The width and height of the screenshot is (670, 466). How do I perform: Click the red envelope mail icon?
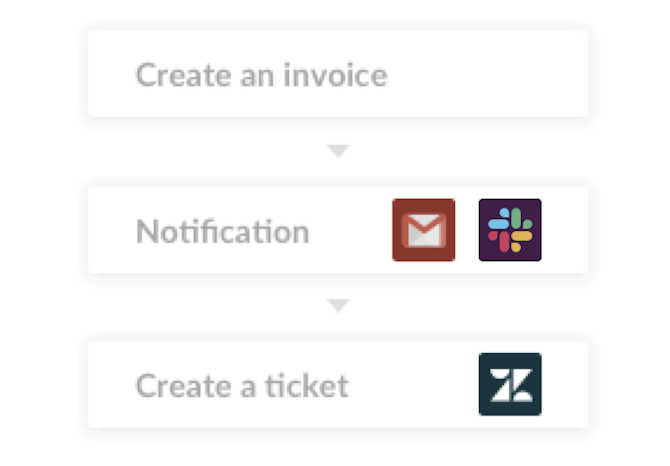tap(423, 230)
